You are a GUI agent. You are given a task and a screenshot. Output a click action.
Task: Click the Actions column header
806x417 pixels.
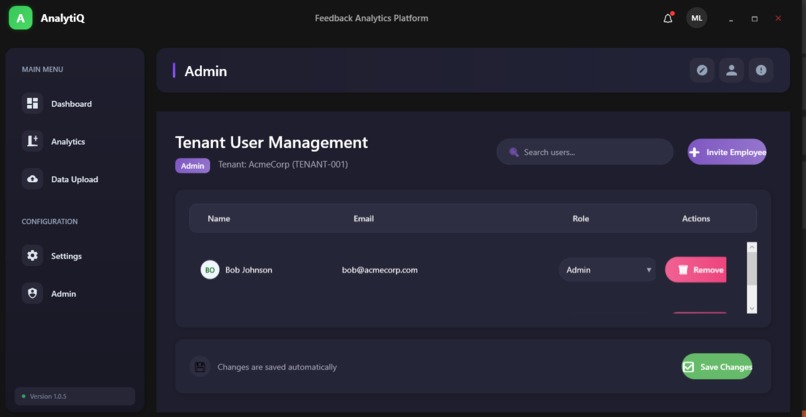[x=696, y=219]
